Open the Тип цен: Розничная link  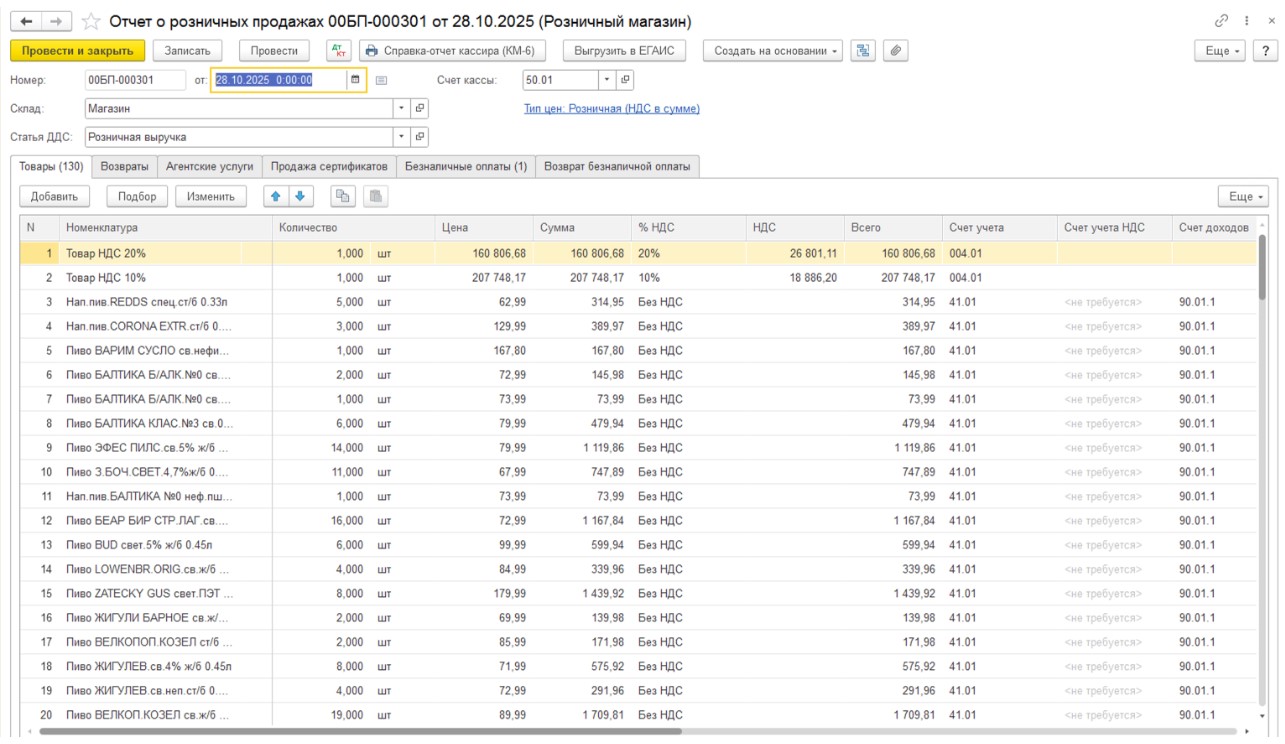pos(612,108)
